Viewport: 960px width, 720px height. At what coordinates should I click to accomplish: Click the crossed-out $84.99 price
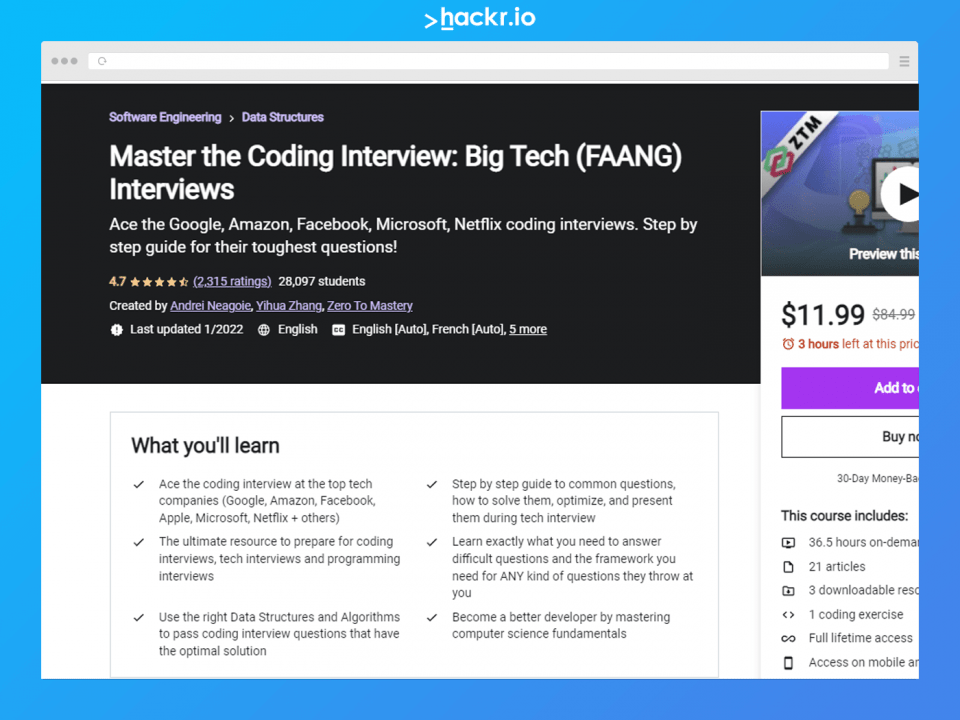[893, 315]
